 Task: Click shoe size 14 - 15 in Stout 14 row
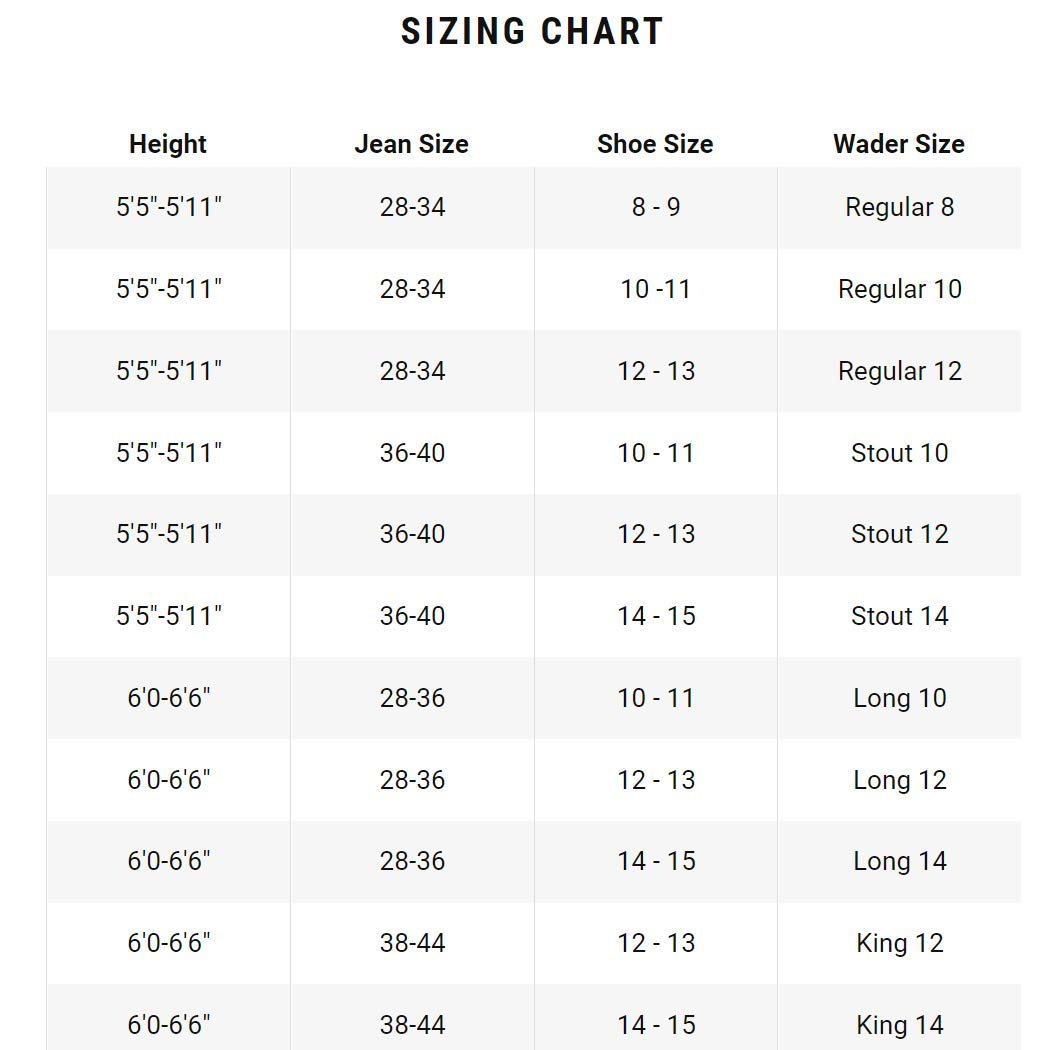656,616
